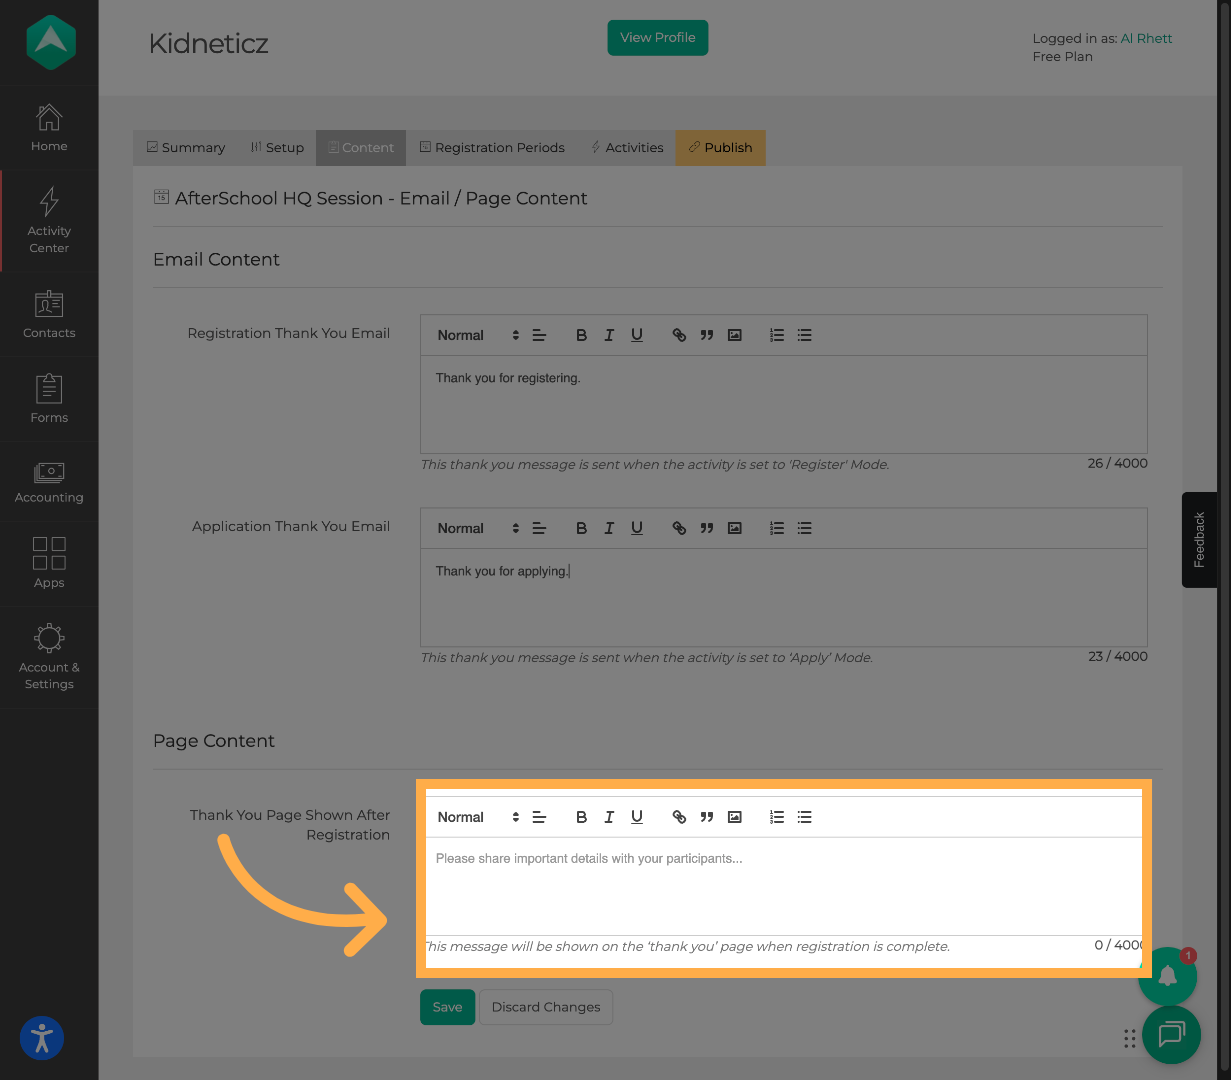Open Normal style dropdown in Application email editor
This screenshot has height=1080, width=1231.
click(x=478, y=529)
